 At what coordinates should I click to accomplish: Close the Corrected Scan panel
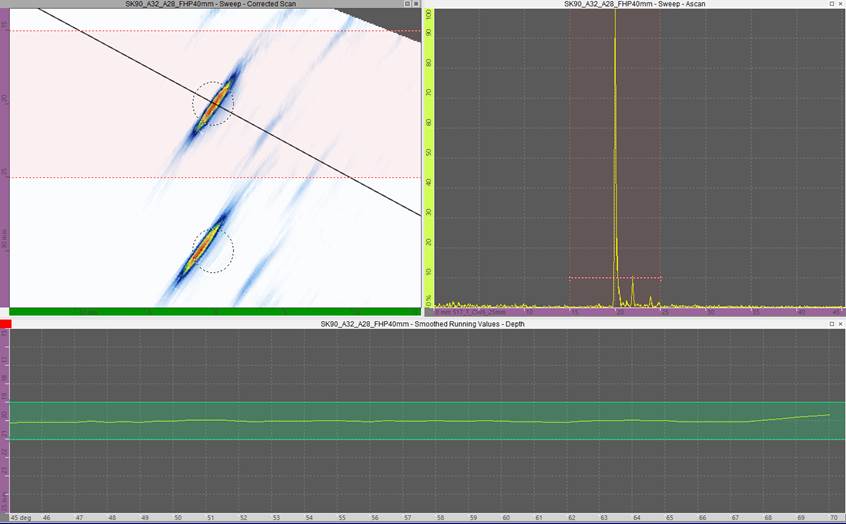point(417,4)
